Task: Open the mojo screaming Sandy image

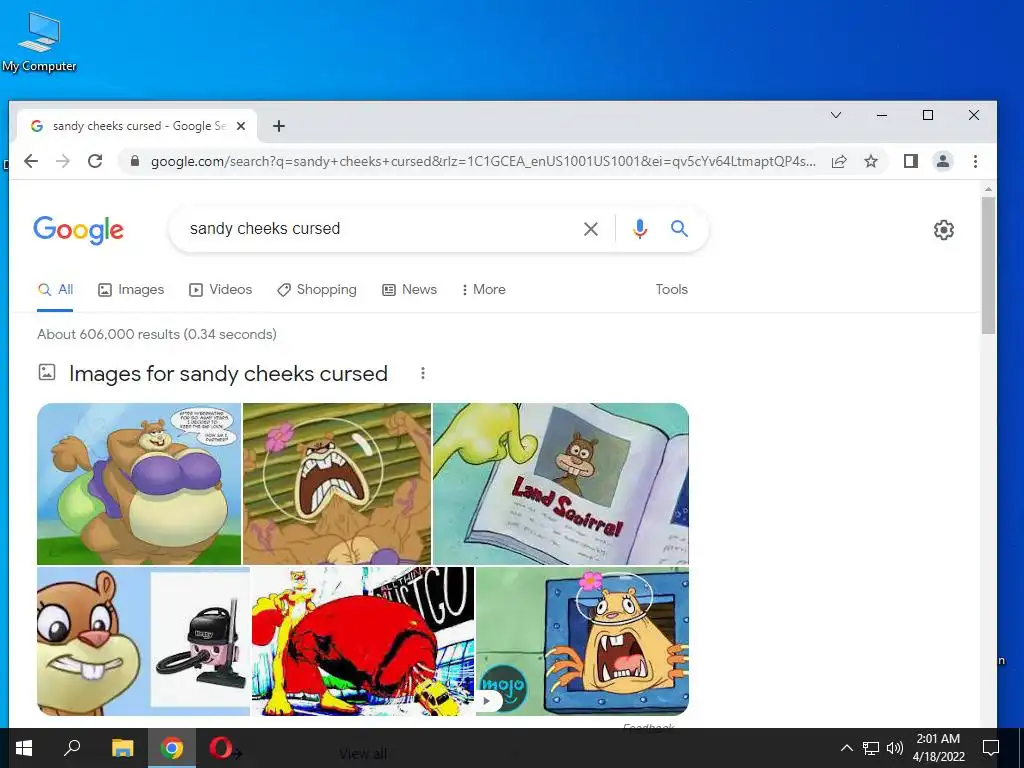Action: click(583, 641)
